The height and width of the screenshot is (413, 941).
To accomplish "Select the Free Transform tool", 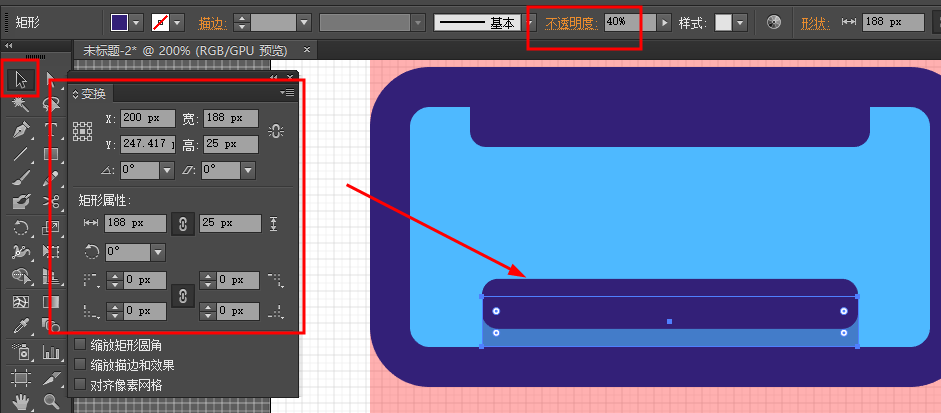I will click(x=52, y=252).
